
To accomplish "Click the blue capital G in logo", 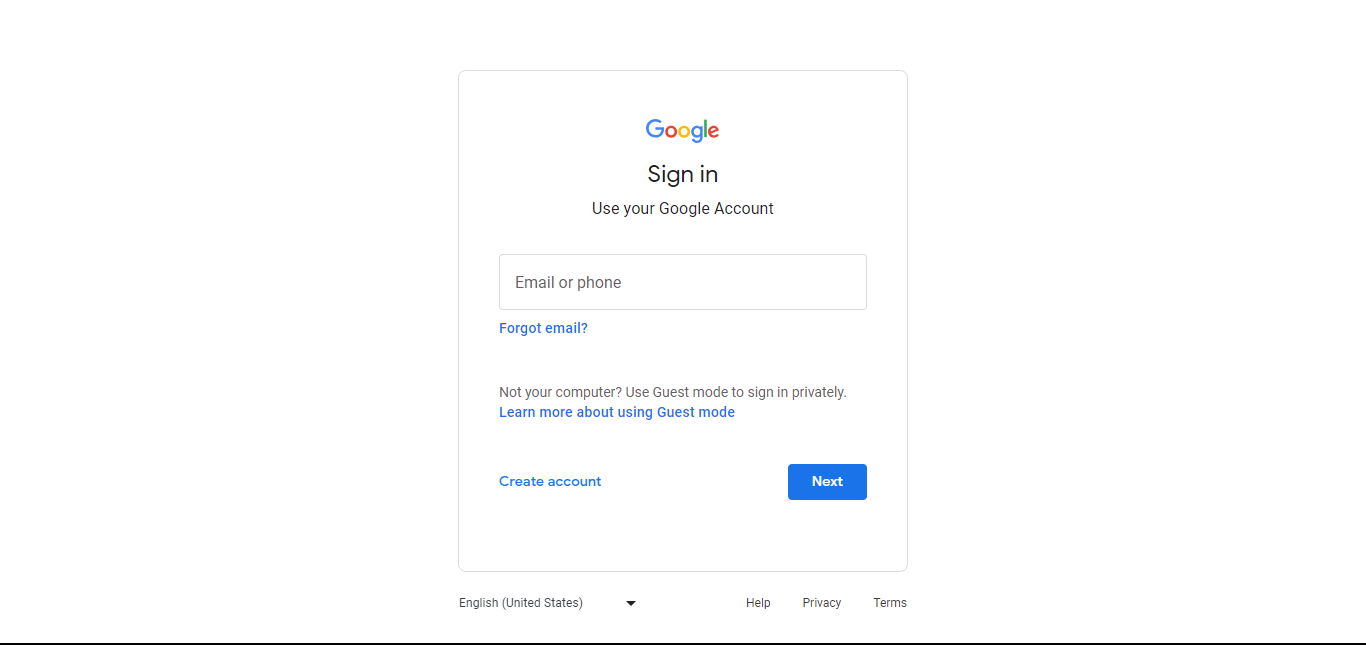I will (x=655, y=129).
